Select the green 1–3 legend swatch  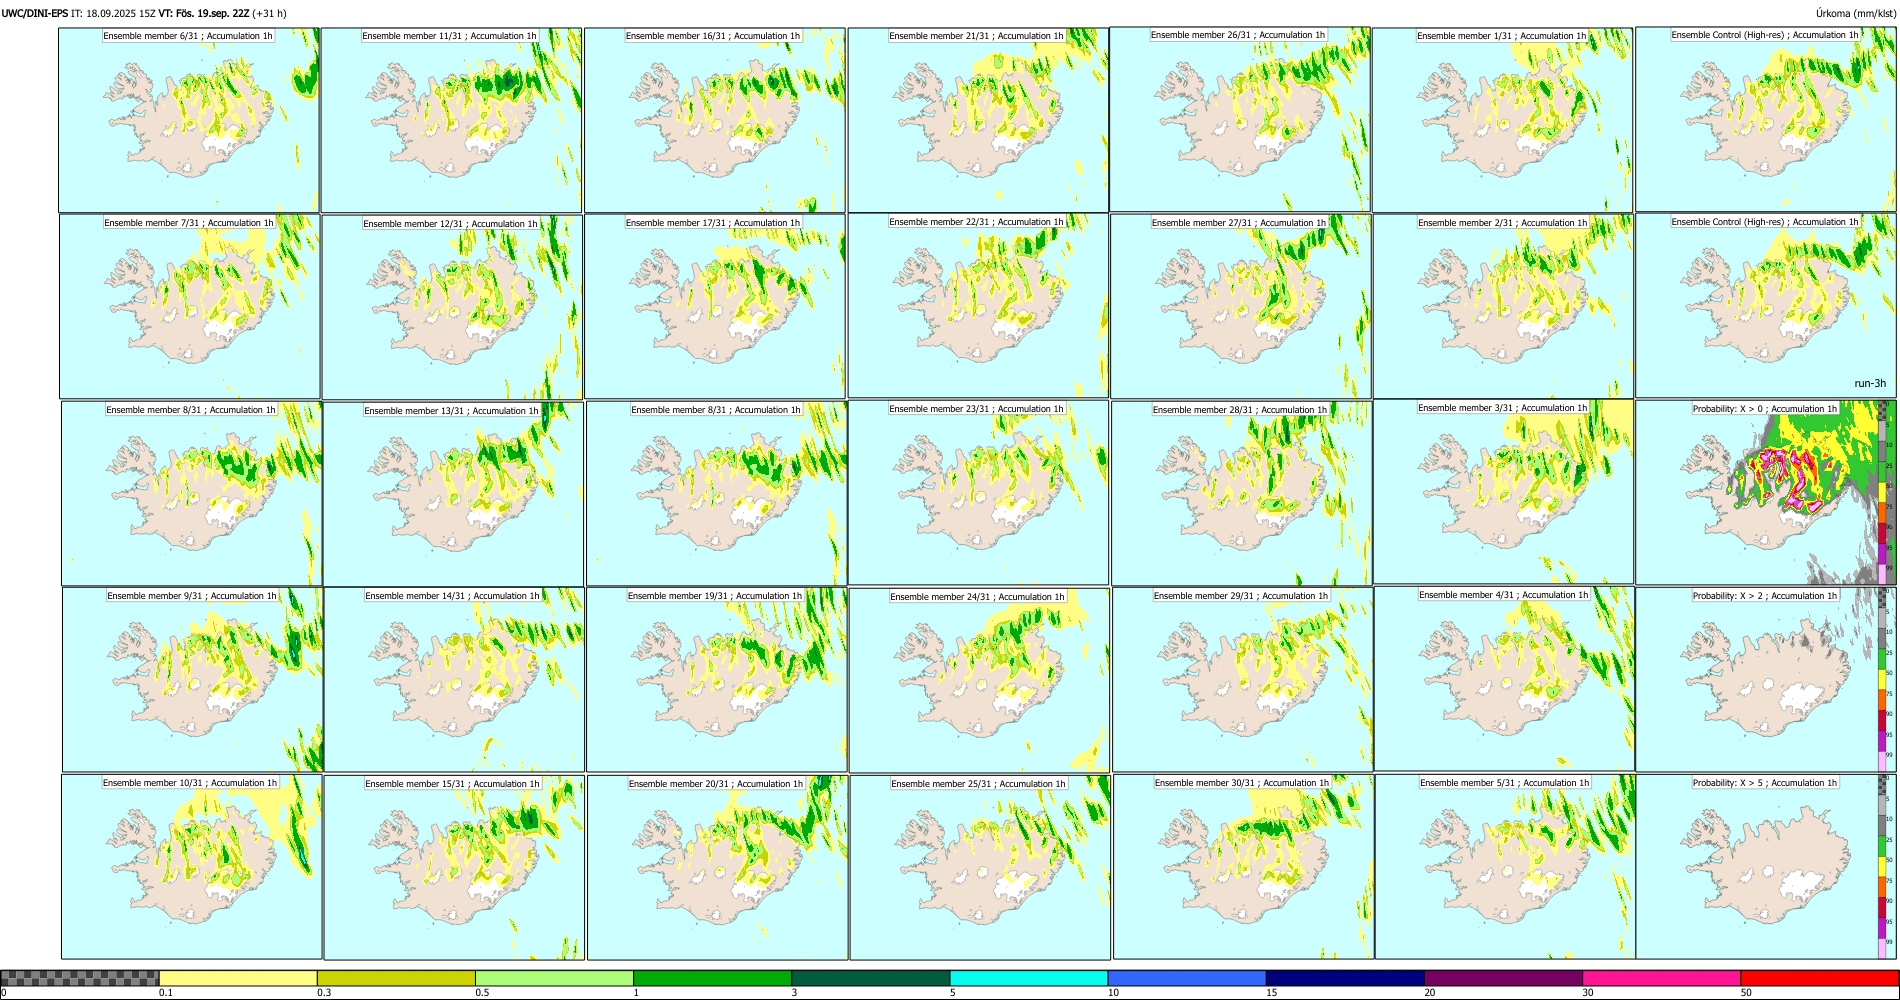point(712,978)
